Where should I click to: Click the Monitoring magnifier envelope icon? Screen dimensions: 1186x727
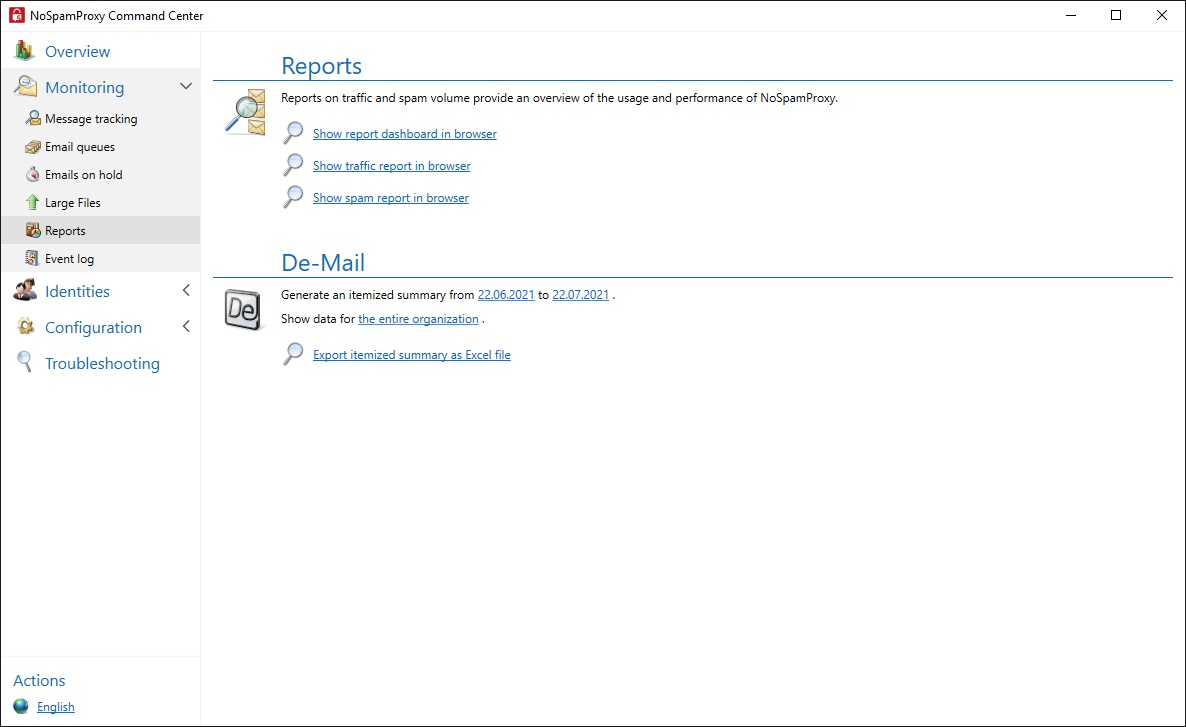pos(25,86)
